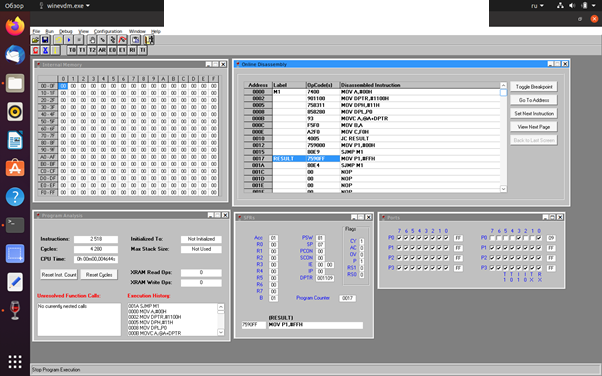Image resolution: width=602 pixels, height=376 pixels.
Task: Click the Execution History scroll-up arrow
Action: [221, 306]
